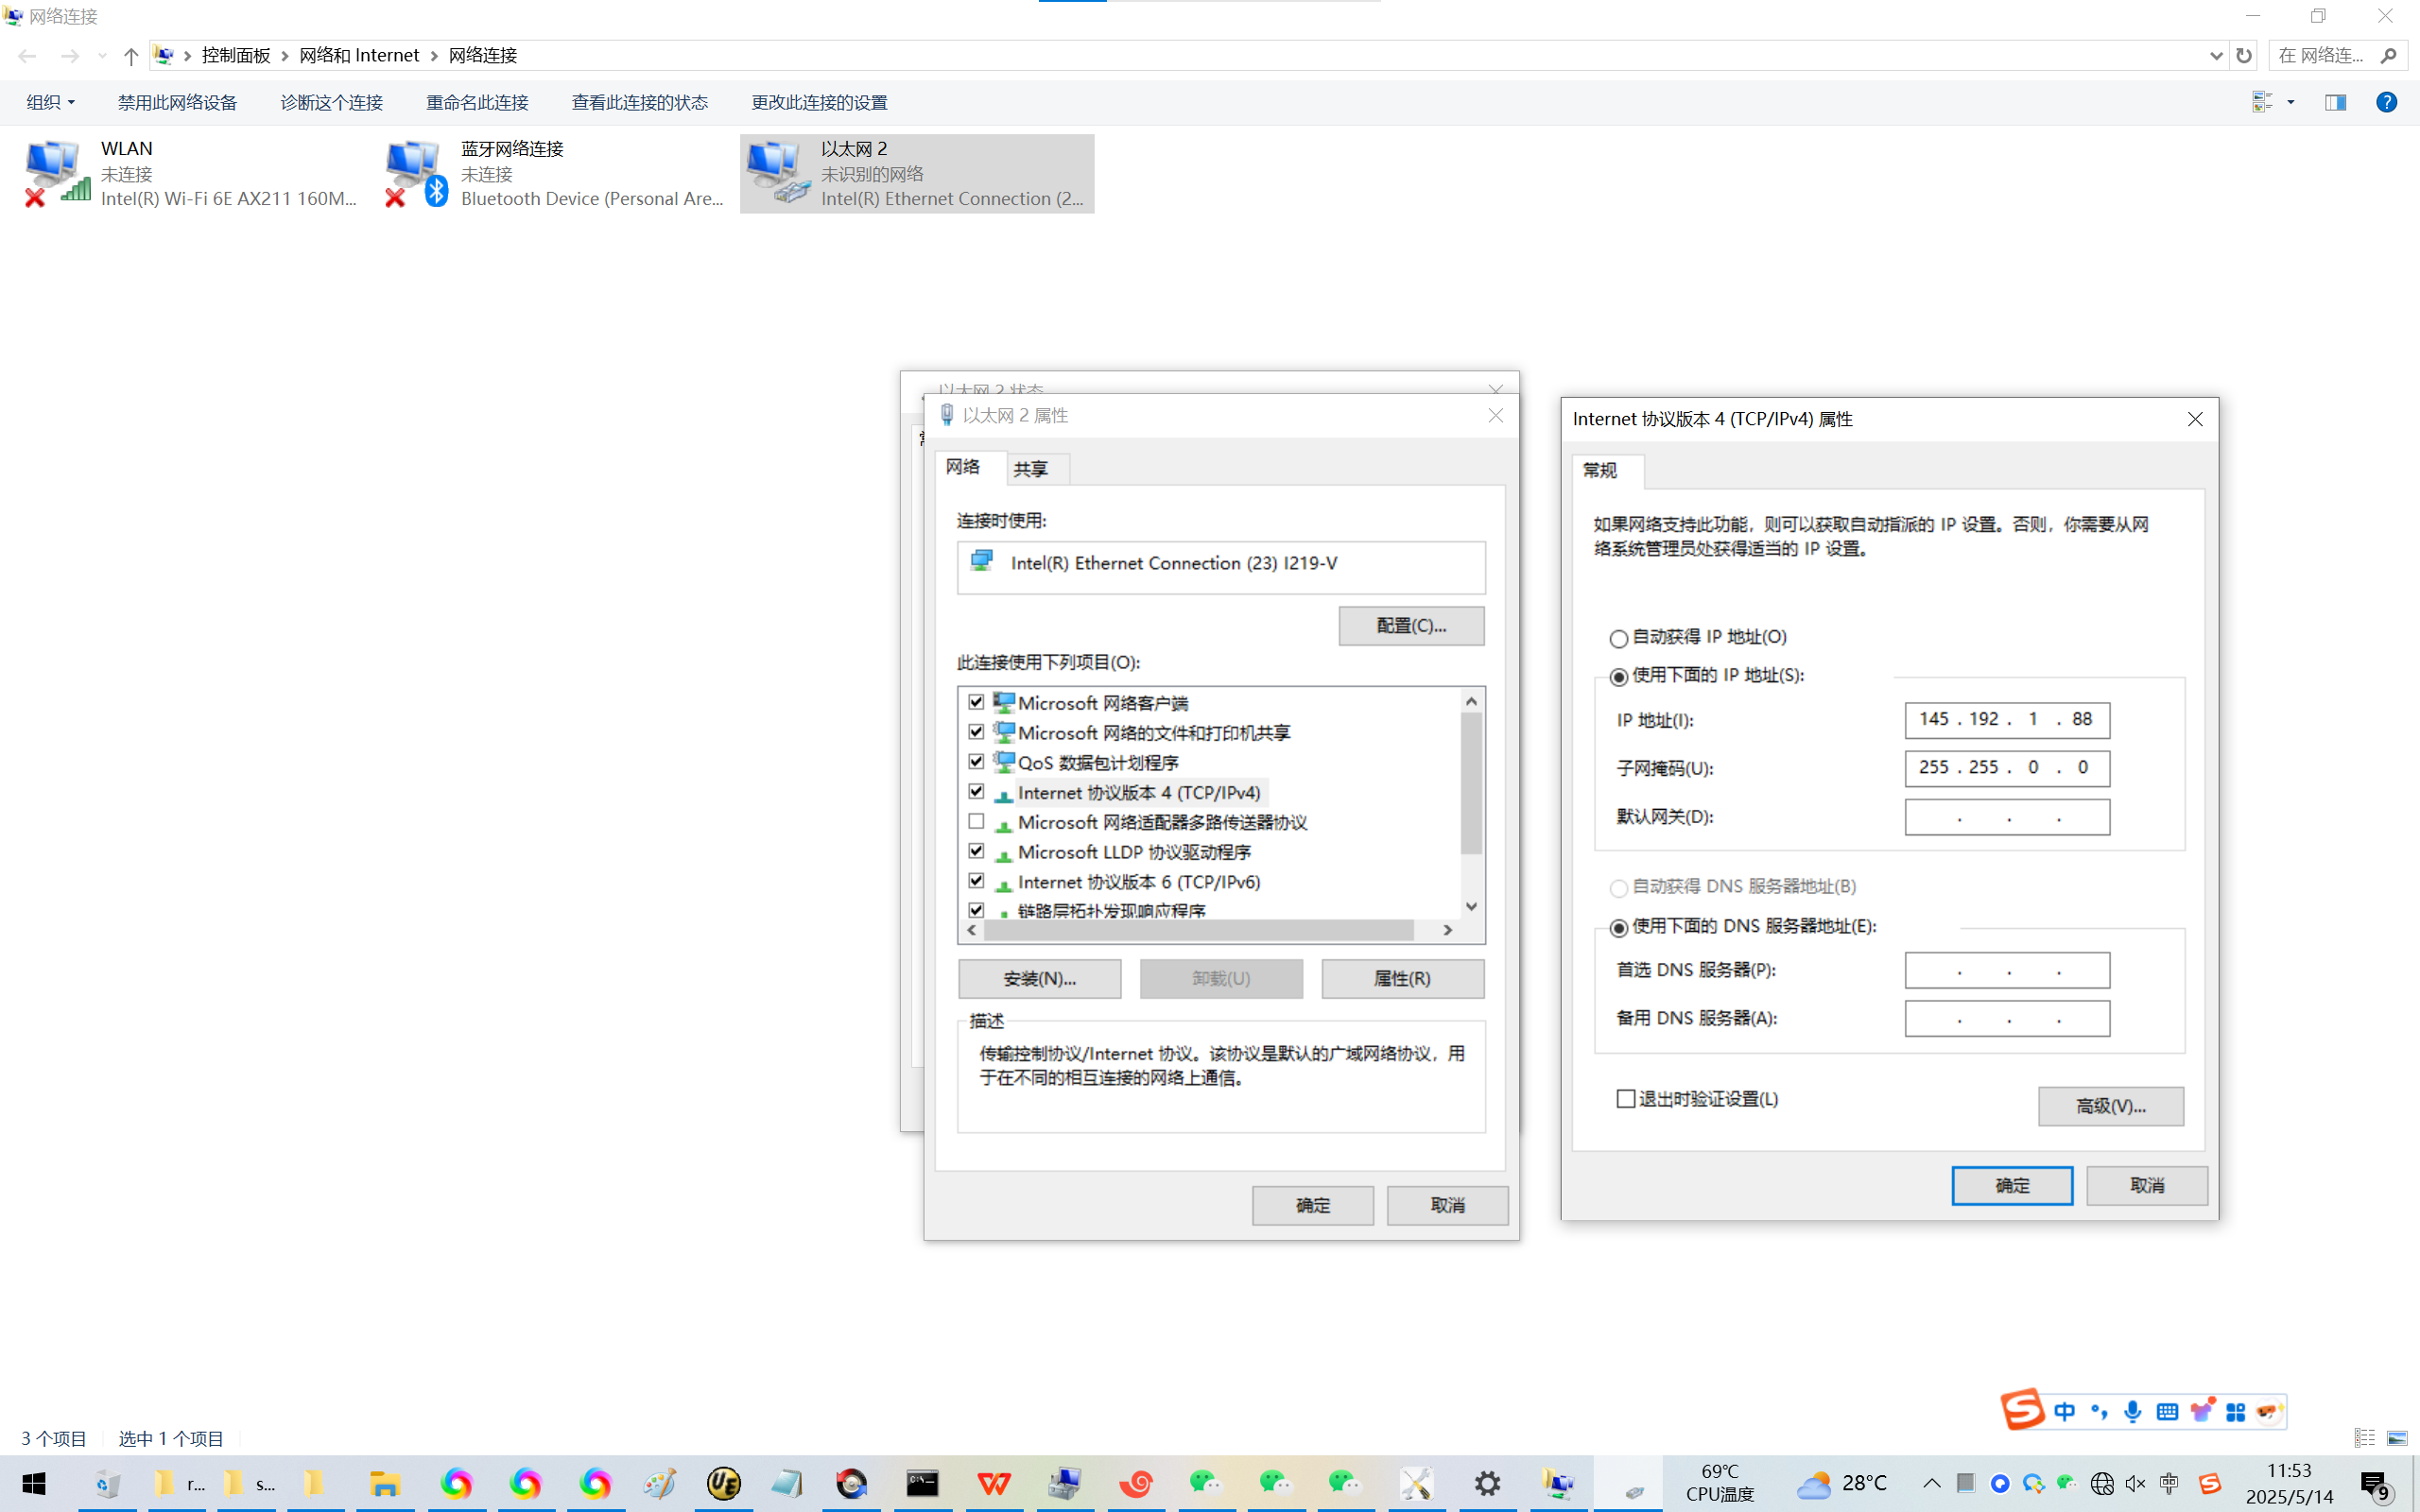Expand the address bar history dropdown
Screen dimensions: 2420x1512
click(2215, 56)
